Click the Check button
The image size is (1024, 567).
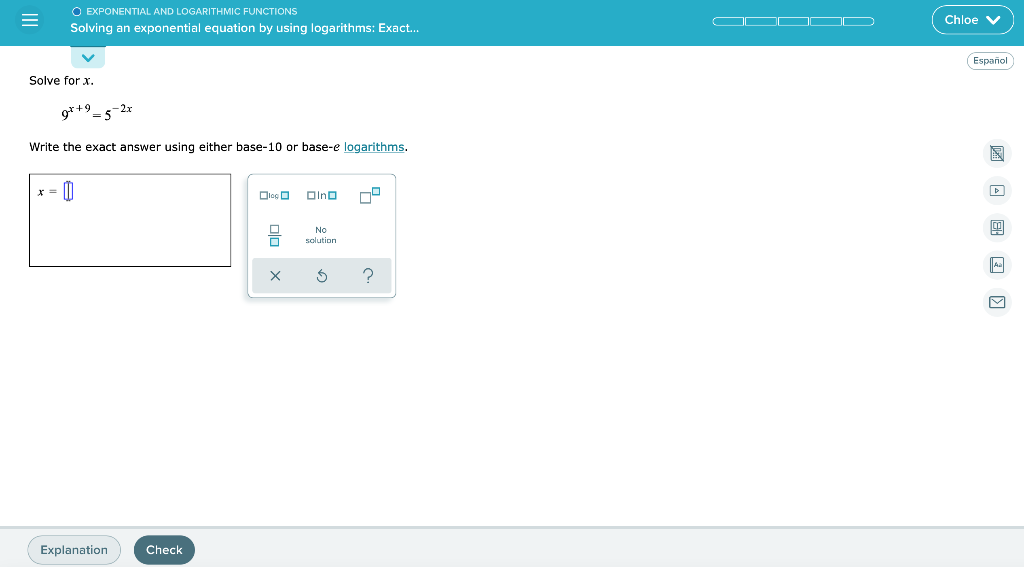point(165,550)
